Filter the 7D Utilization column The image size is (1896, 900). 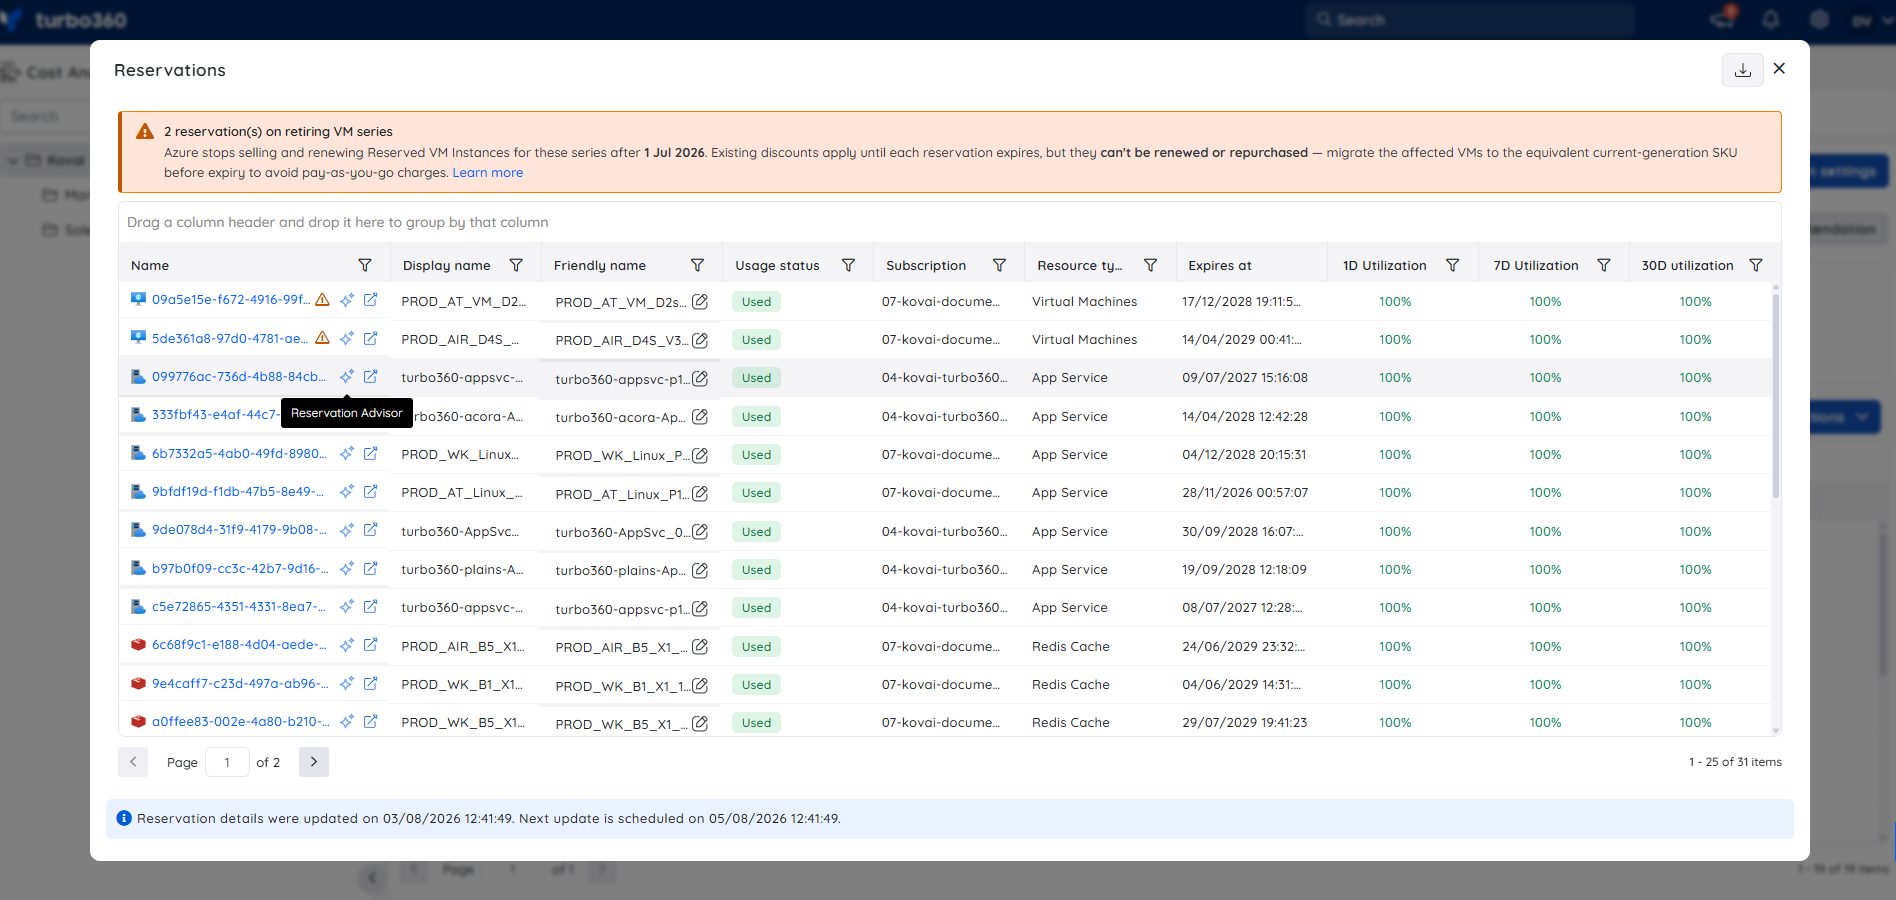tap(1603, 265)
